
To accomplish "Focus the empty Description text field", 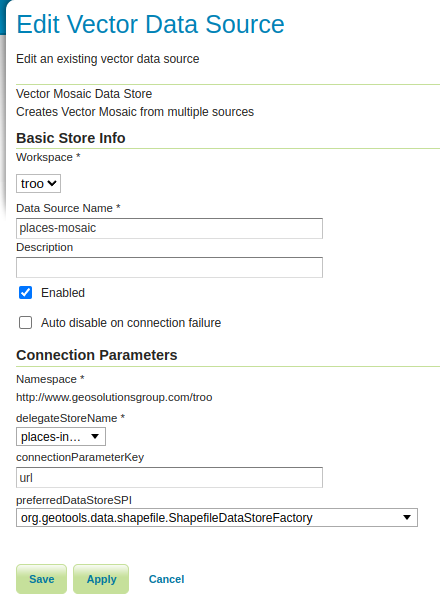I will click(169, 268).
